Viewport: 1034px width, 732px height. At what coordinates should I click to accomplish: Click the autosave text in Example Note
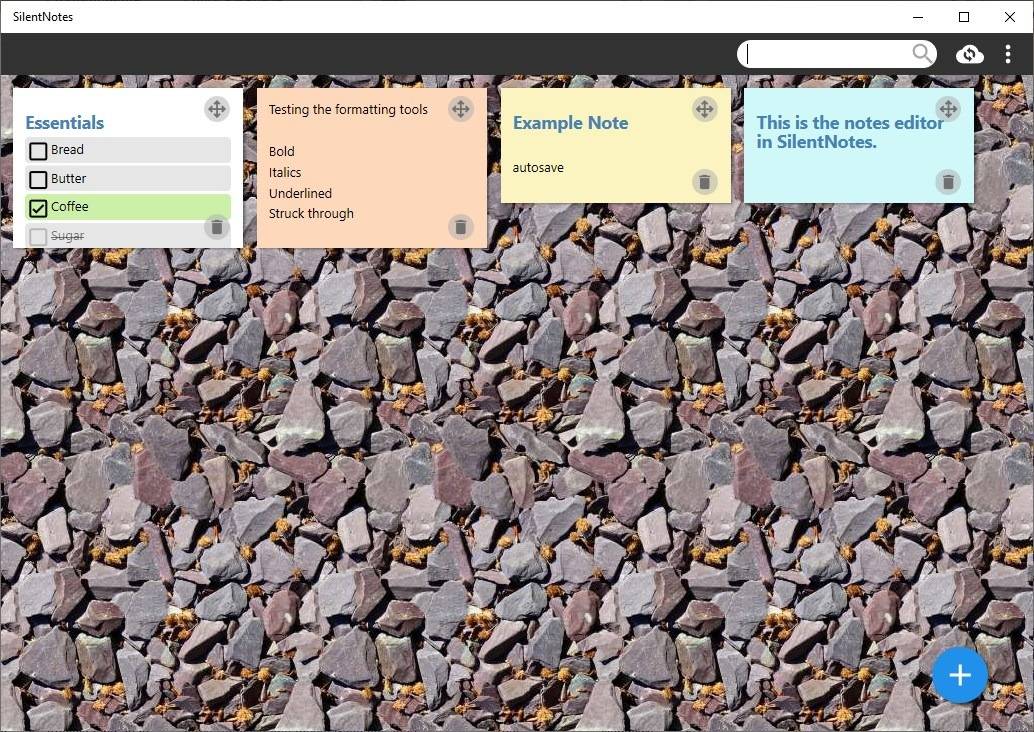pos(538,168)
